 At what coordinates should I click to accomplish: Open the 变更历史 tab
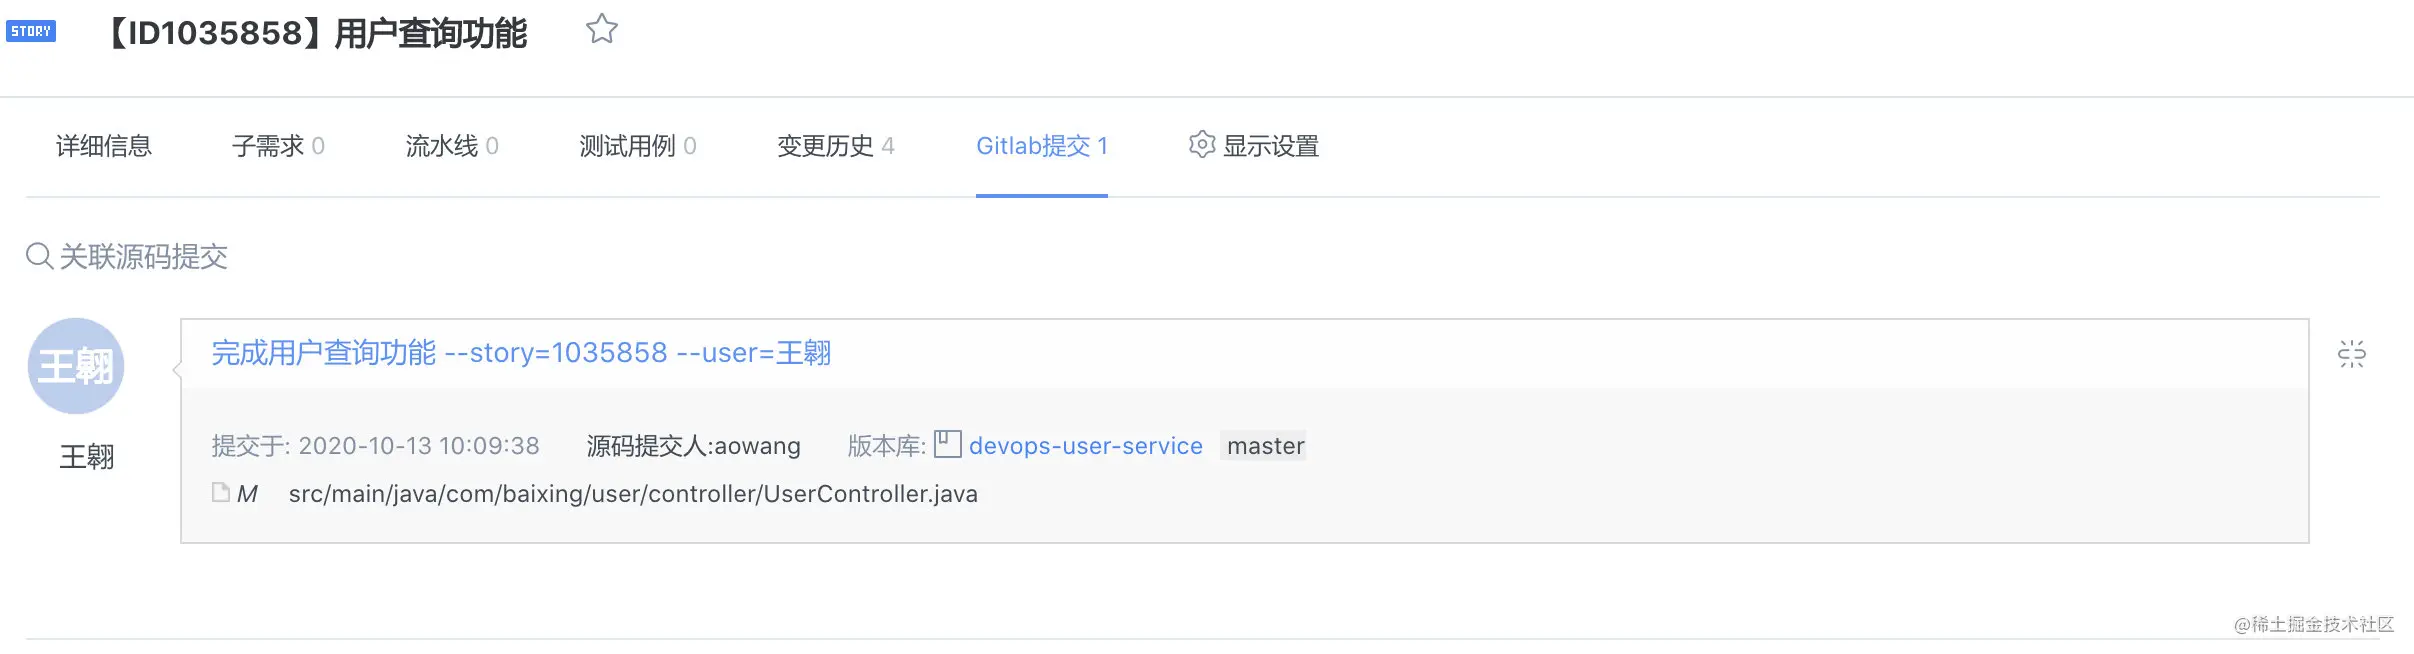coord(836,146)
